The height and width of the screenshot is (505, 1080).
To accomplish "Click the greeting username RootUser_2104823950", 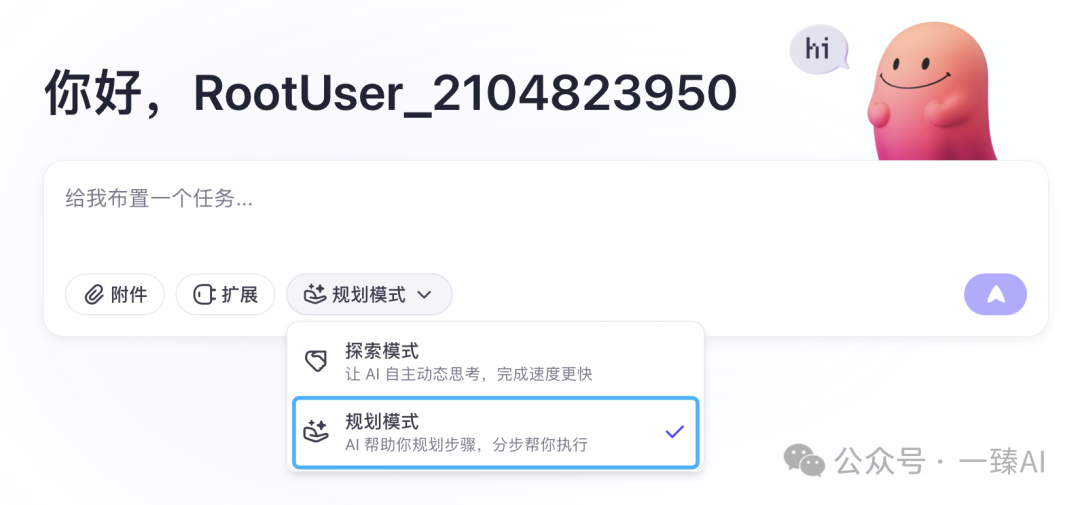I will (x=465, y=93).
